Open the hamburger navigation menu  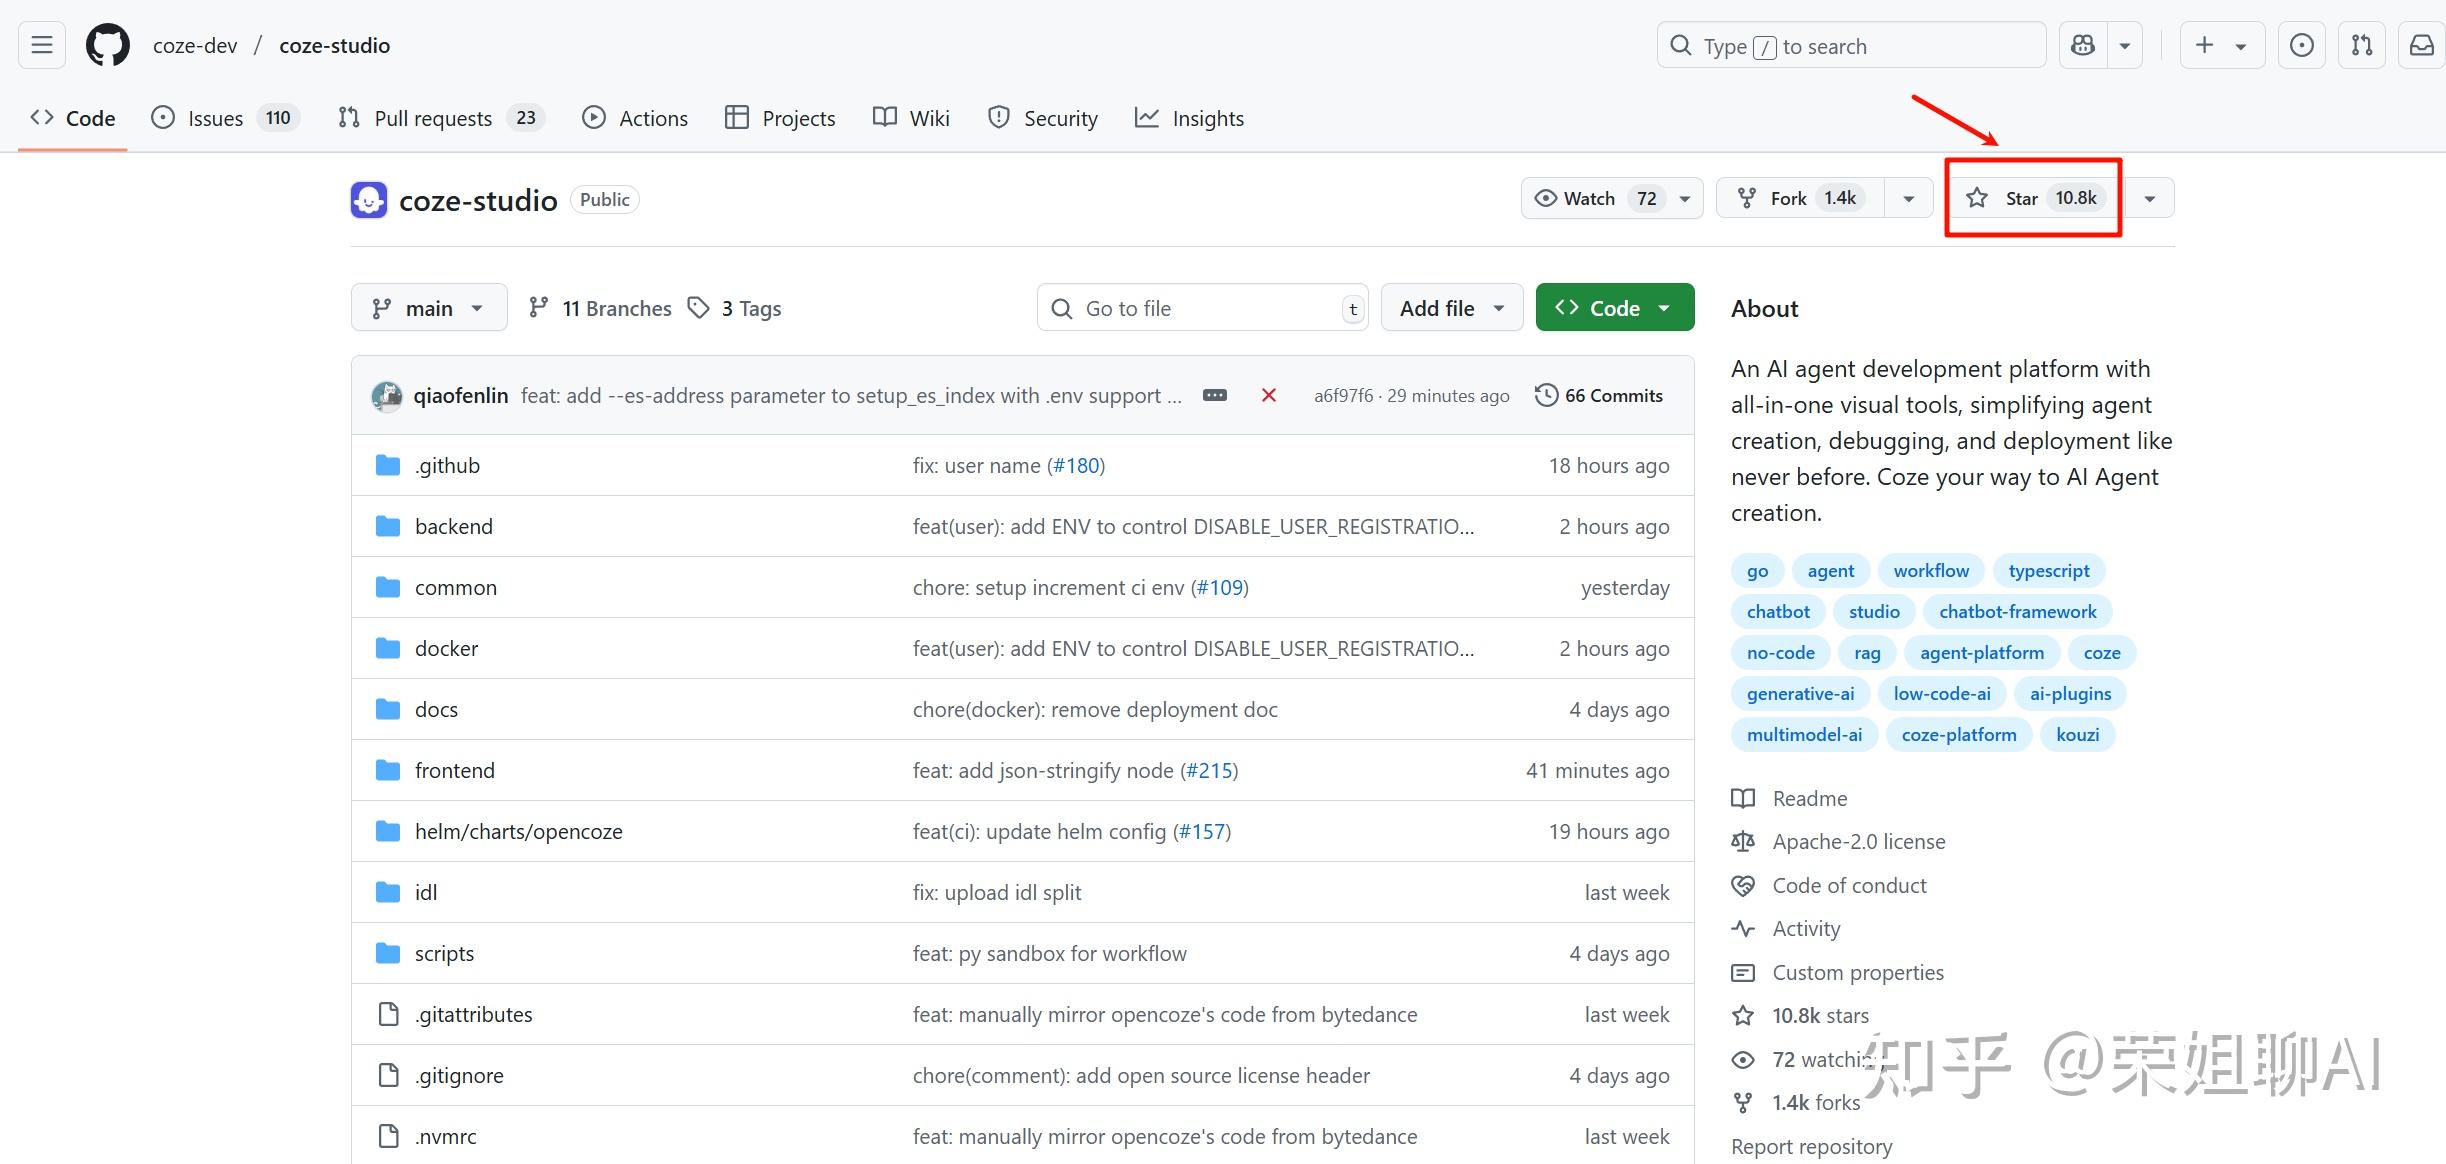(x=42, y=46)
